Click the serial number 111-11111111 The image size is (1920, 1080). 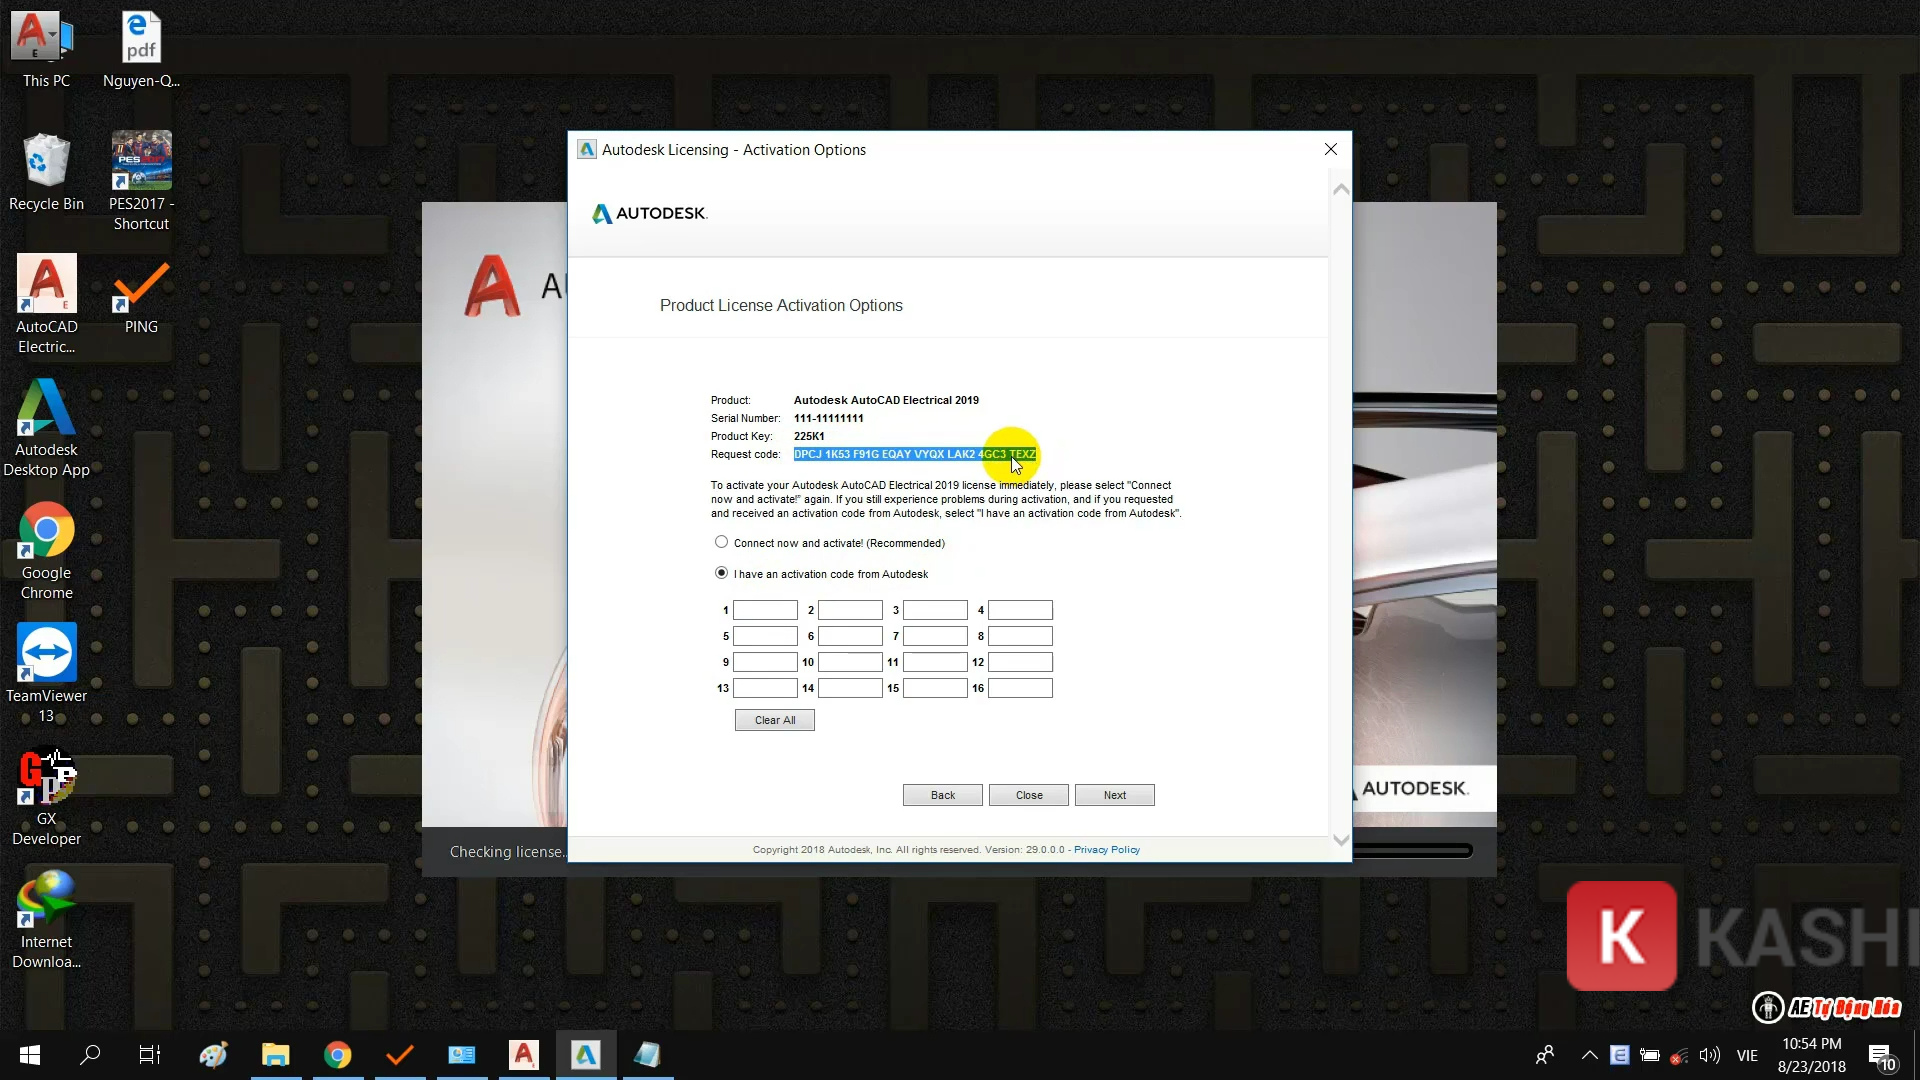point(829,418)
